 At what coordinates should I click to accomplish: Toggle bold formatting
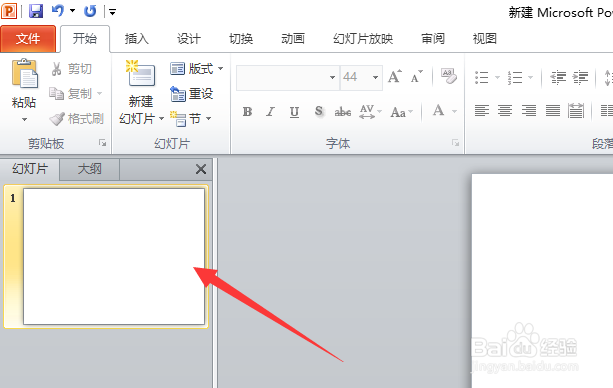coord(247,112)
